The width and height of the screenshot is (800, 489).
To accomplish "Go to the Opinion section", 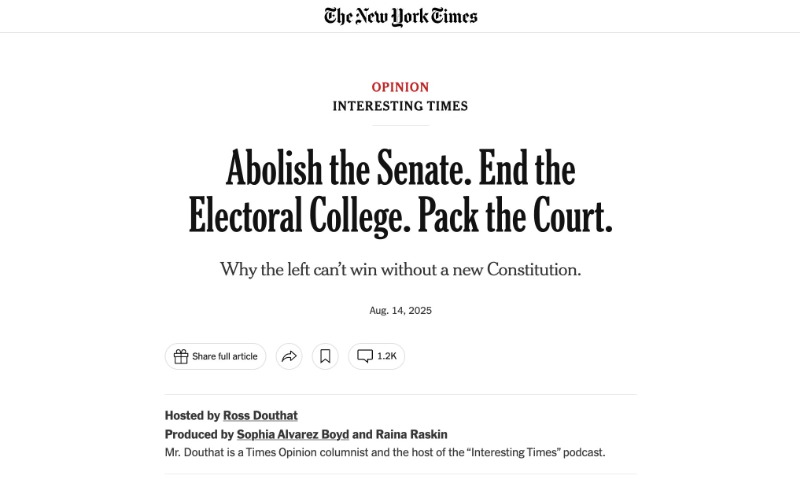I will (x=400, y=87).
